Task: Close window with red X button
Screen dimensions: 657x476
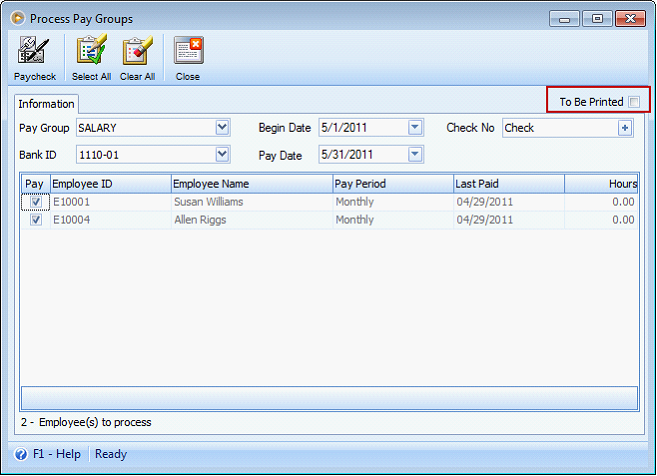Action: 630,19
